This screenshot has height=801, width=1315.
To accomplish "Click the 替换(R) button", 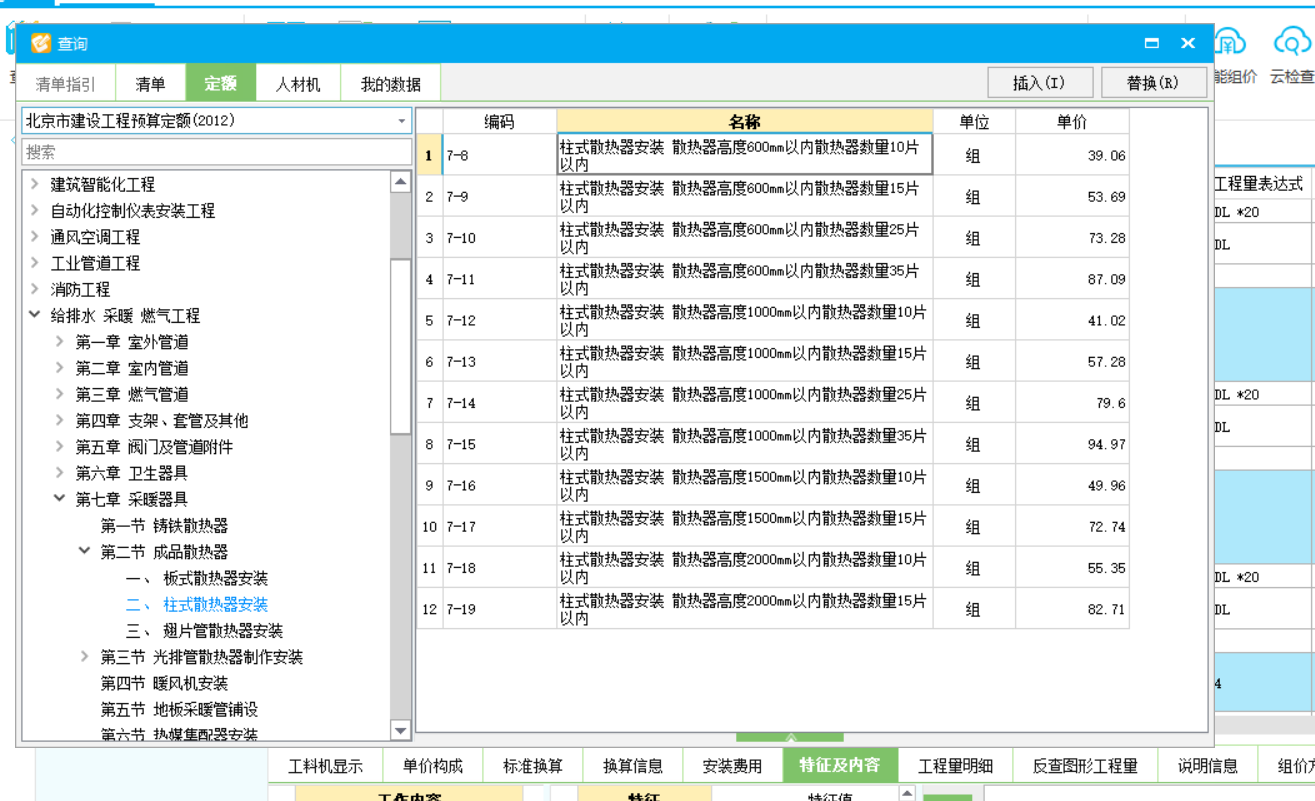I will (1153, 83).
